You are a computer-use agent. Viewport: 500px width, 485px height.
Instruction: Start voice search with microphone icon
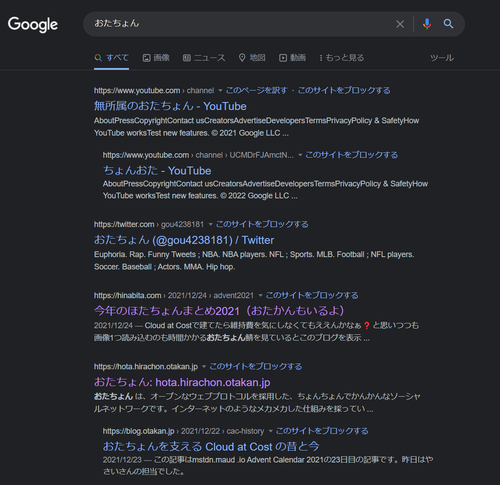(427, 24)
